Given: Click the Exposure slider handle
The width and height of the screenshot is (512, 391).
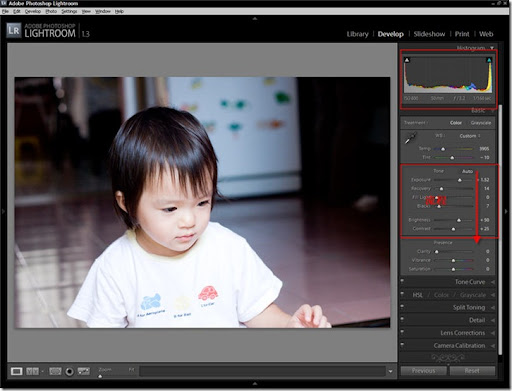Looking at the screenshot, I should click(x=460, y=180).
